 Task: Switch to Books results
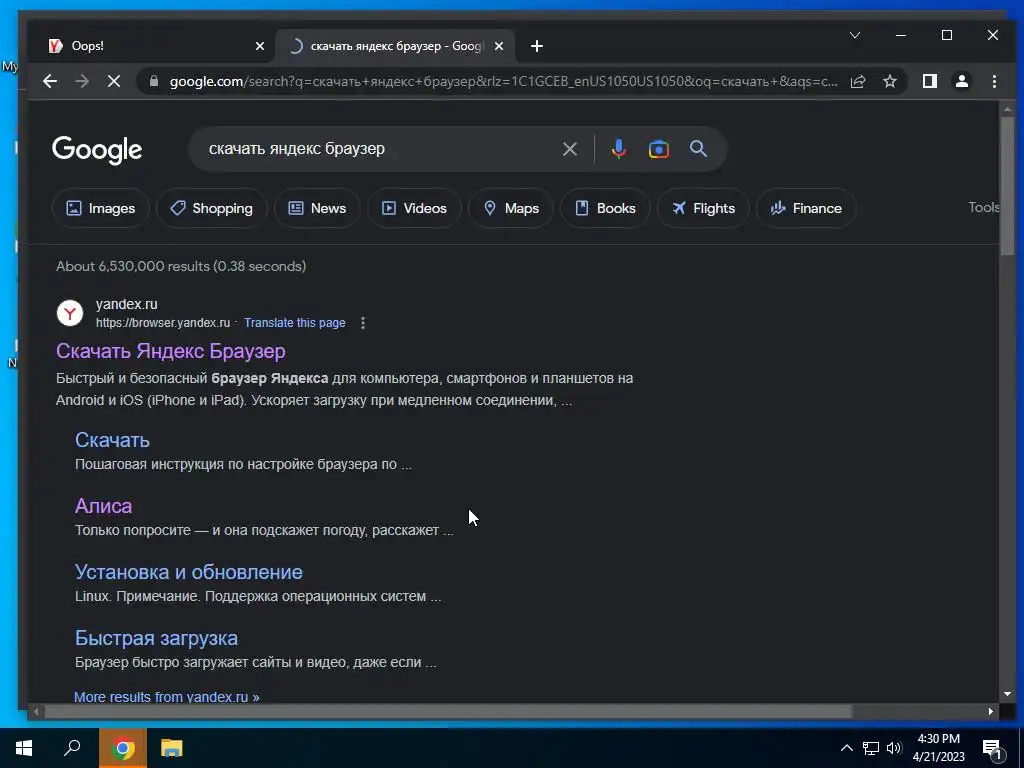[605, 208]
